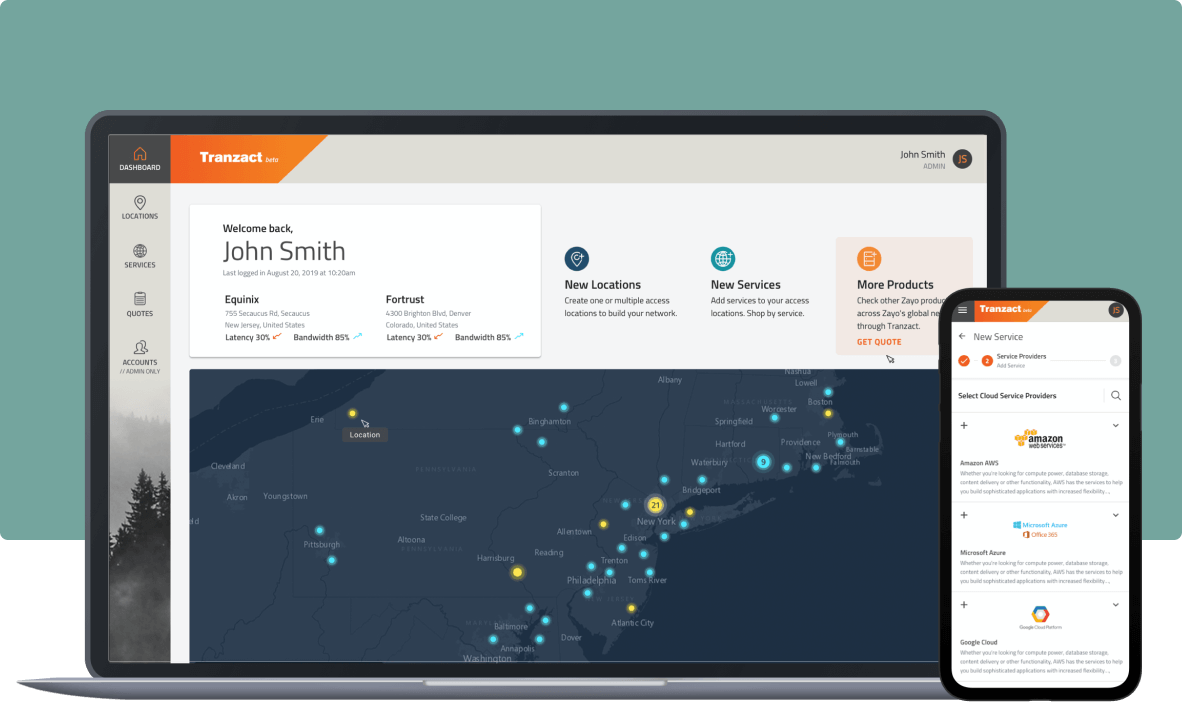Click the GET QUOTE link

[879, 342]
